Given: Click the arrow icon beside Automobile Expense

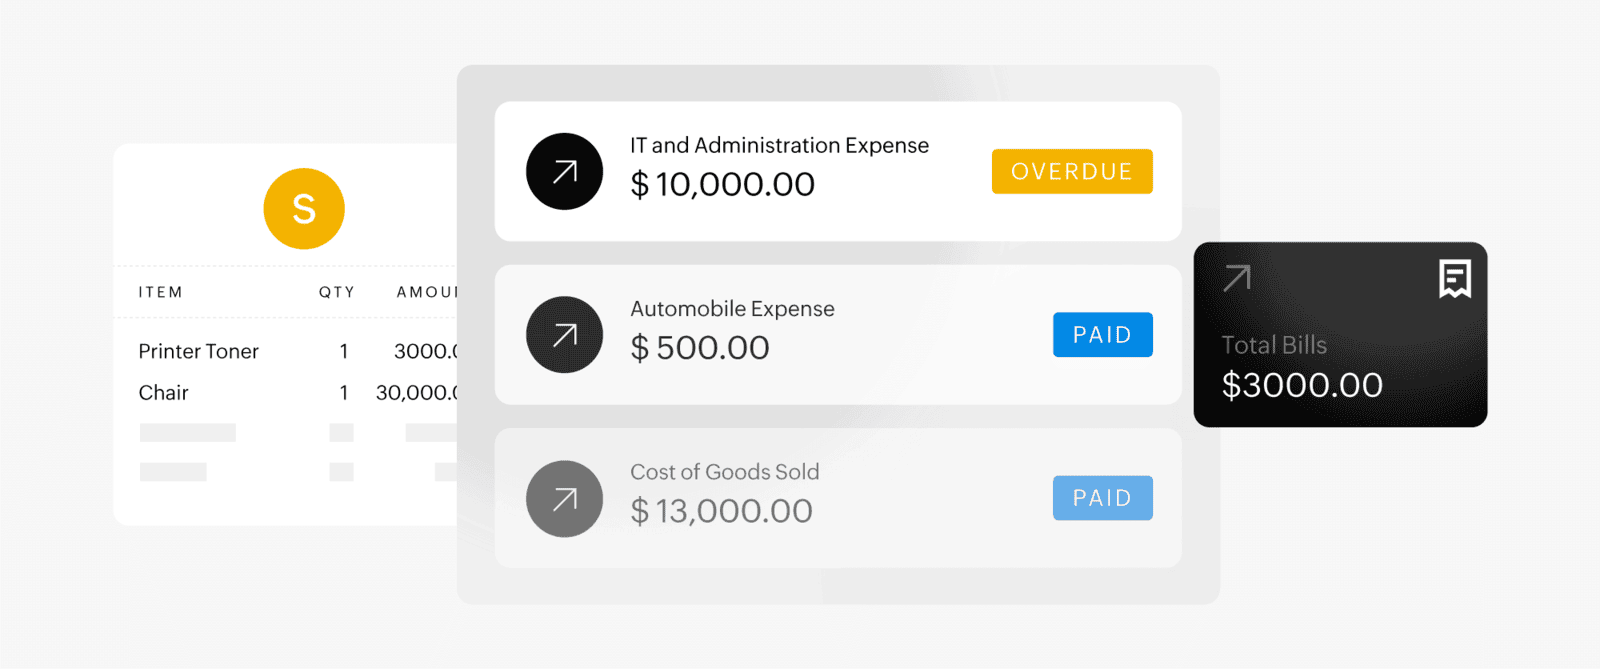Looking at the screenshot, I should [564, 335].
